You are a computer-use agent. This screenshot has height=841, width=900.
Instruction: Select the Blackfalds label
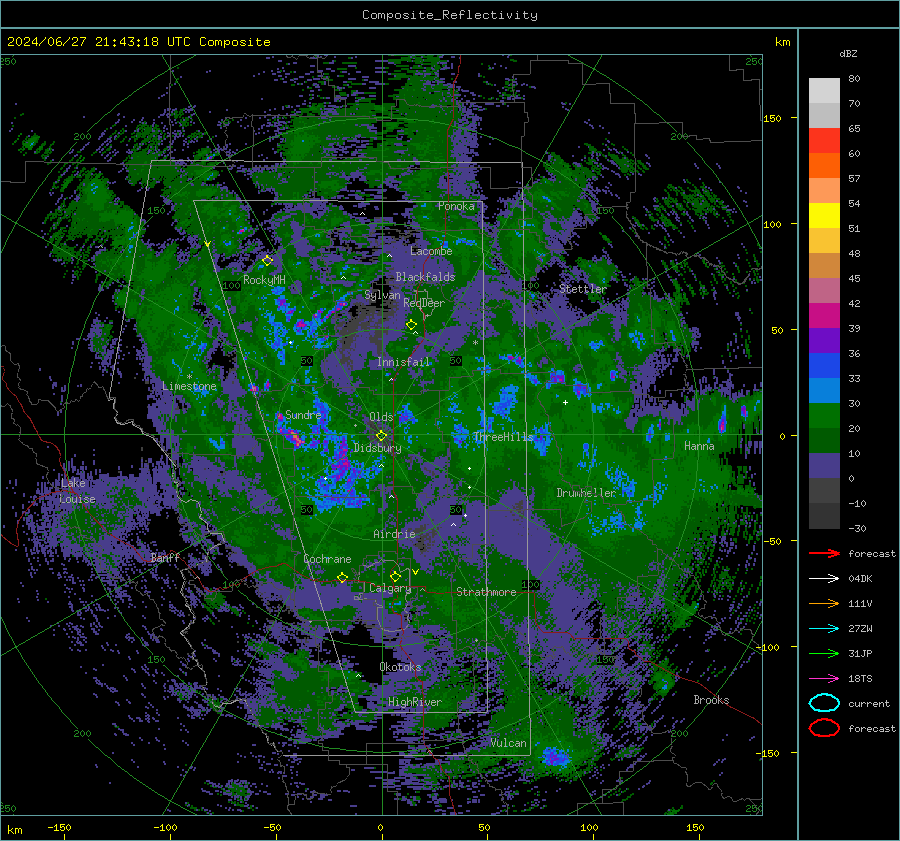[425, 277]
